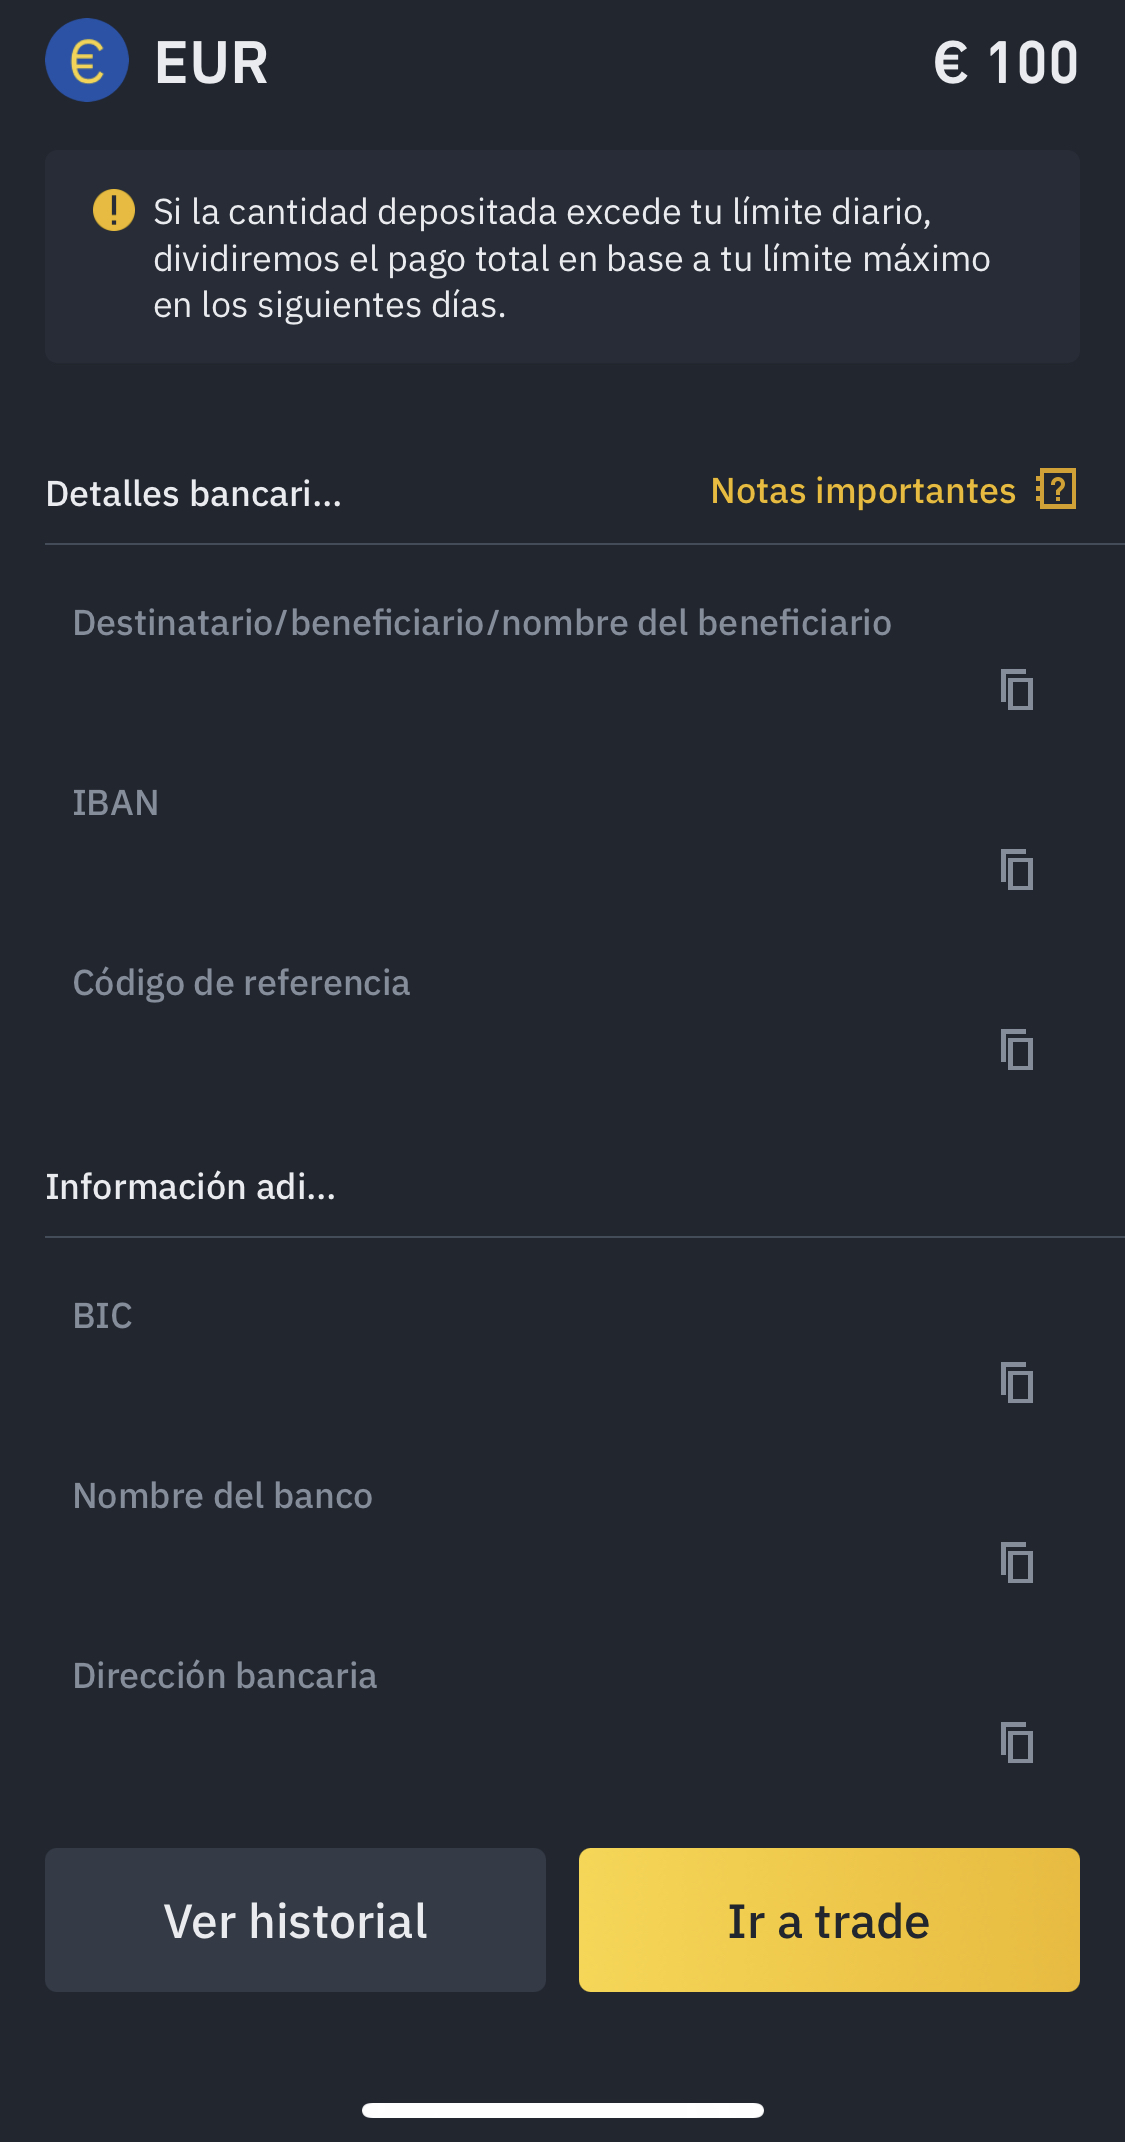Tap the daily limit notice text
The image size is (1125, 2142).
[571, 258]
